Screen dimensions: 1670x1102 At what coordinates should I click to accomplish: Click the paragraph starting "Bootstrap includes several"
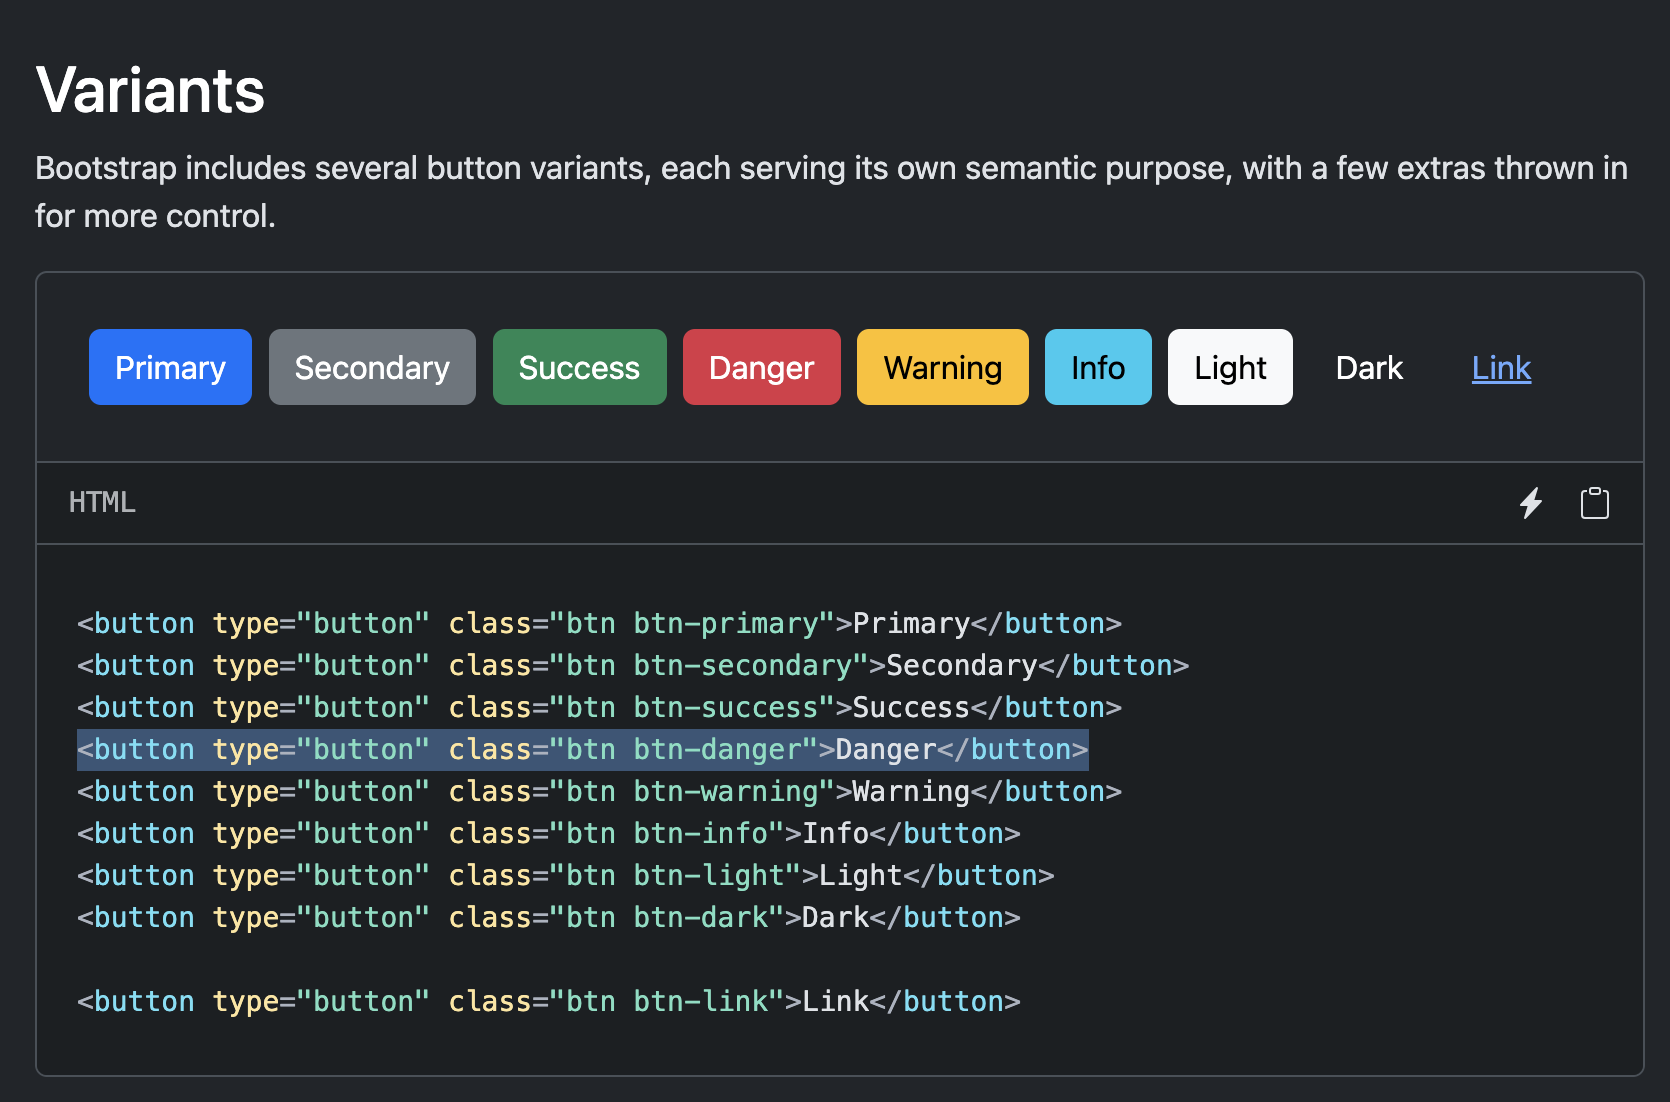coord(832,192)
